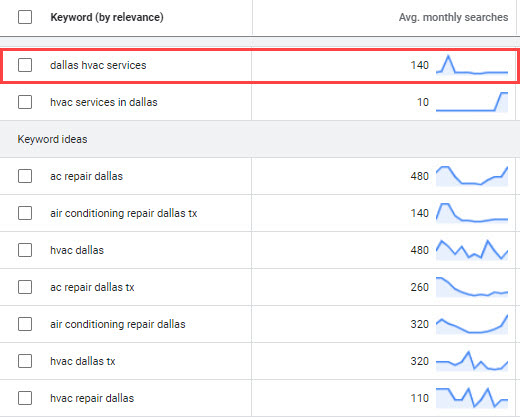Select the 'hvac dallas' keyword checkbox
520x417 pixels.
coord(25,250)
